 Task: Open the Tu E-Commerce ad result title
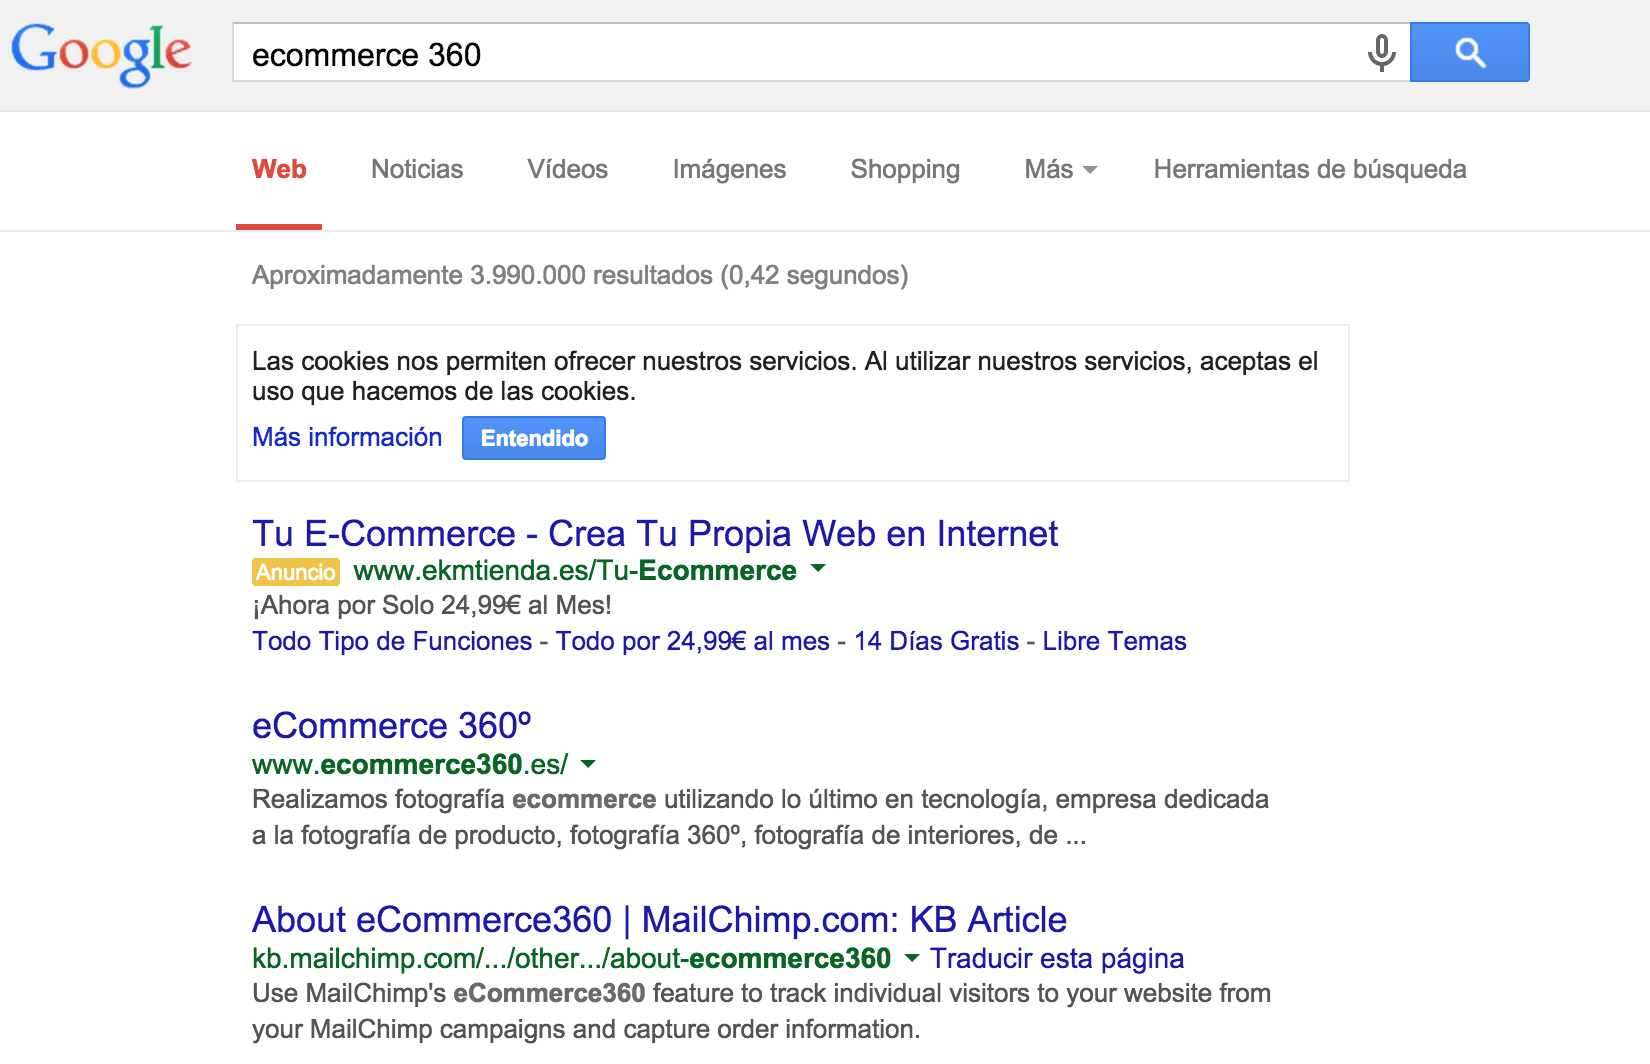pos(654,534)
